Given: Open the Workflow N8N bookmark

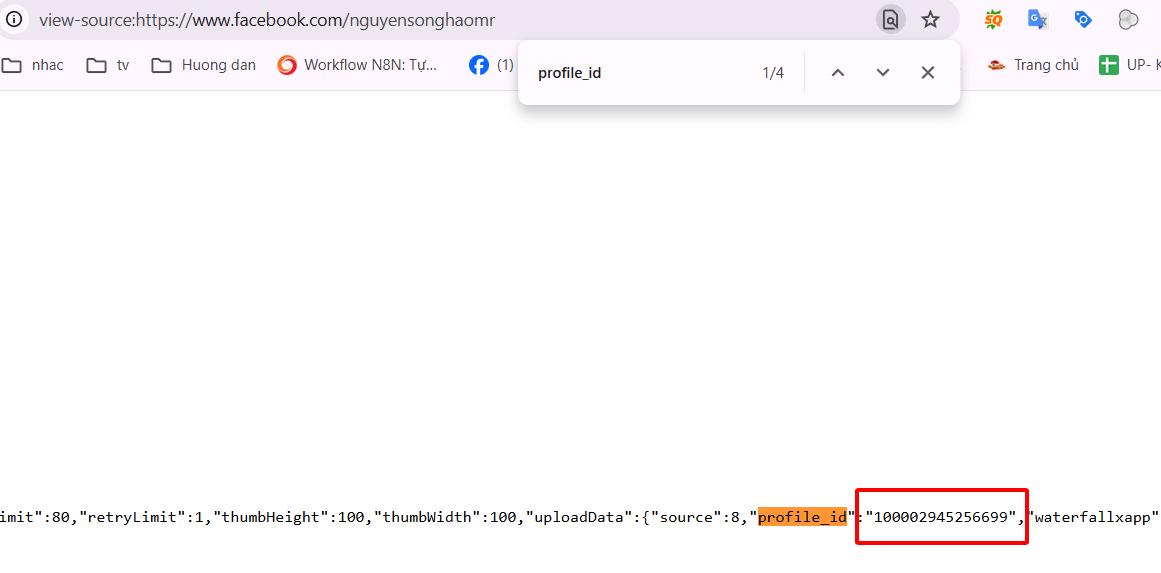Looking at the screenshot, I should point(358,65).
